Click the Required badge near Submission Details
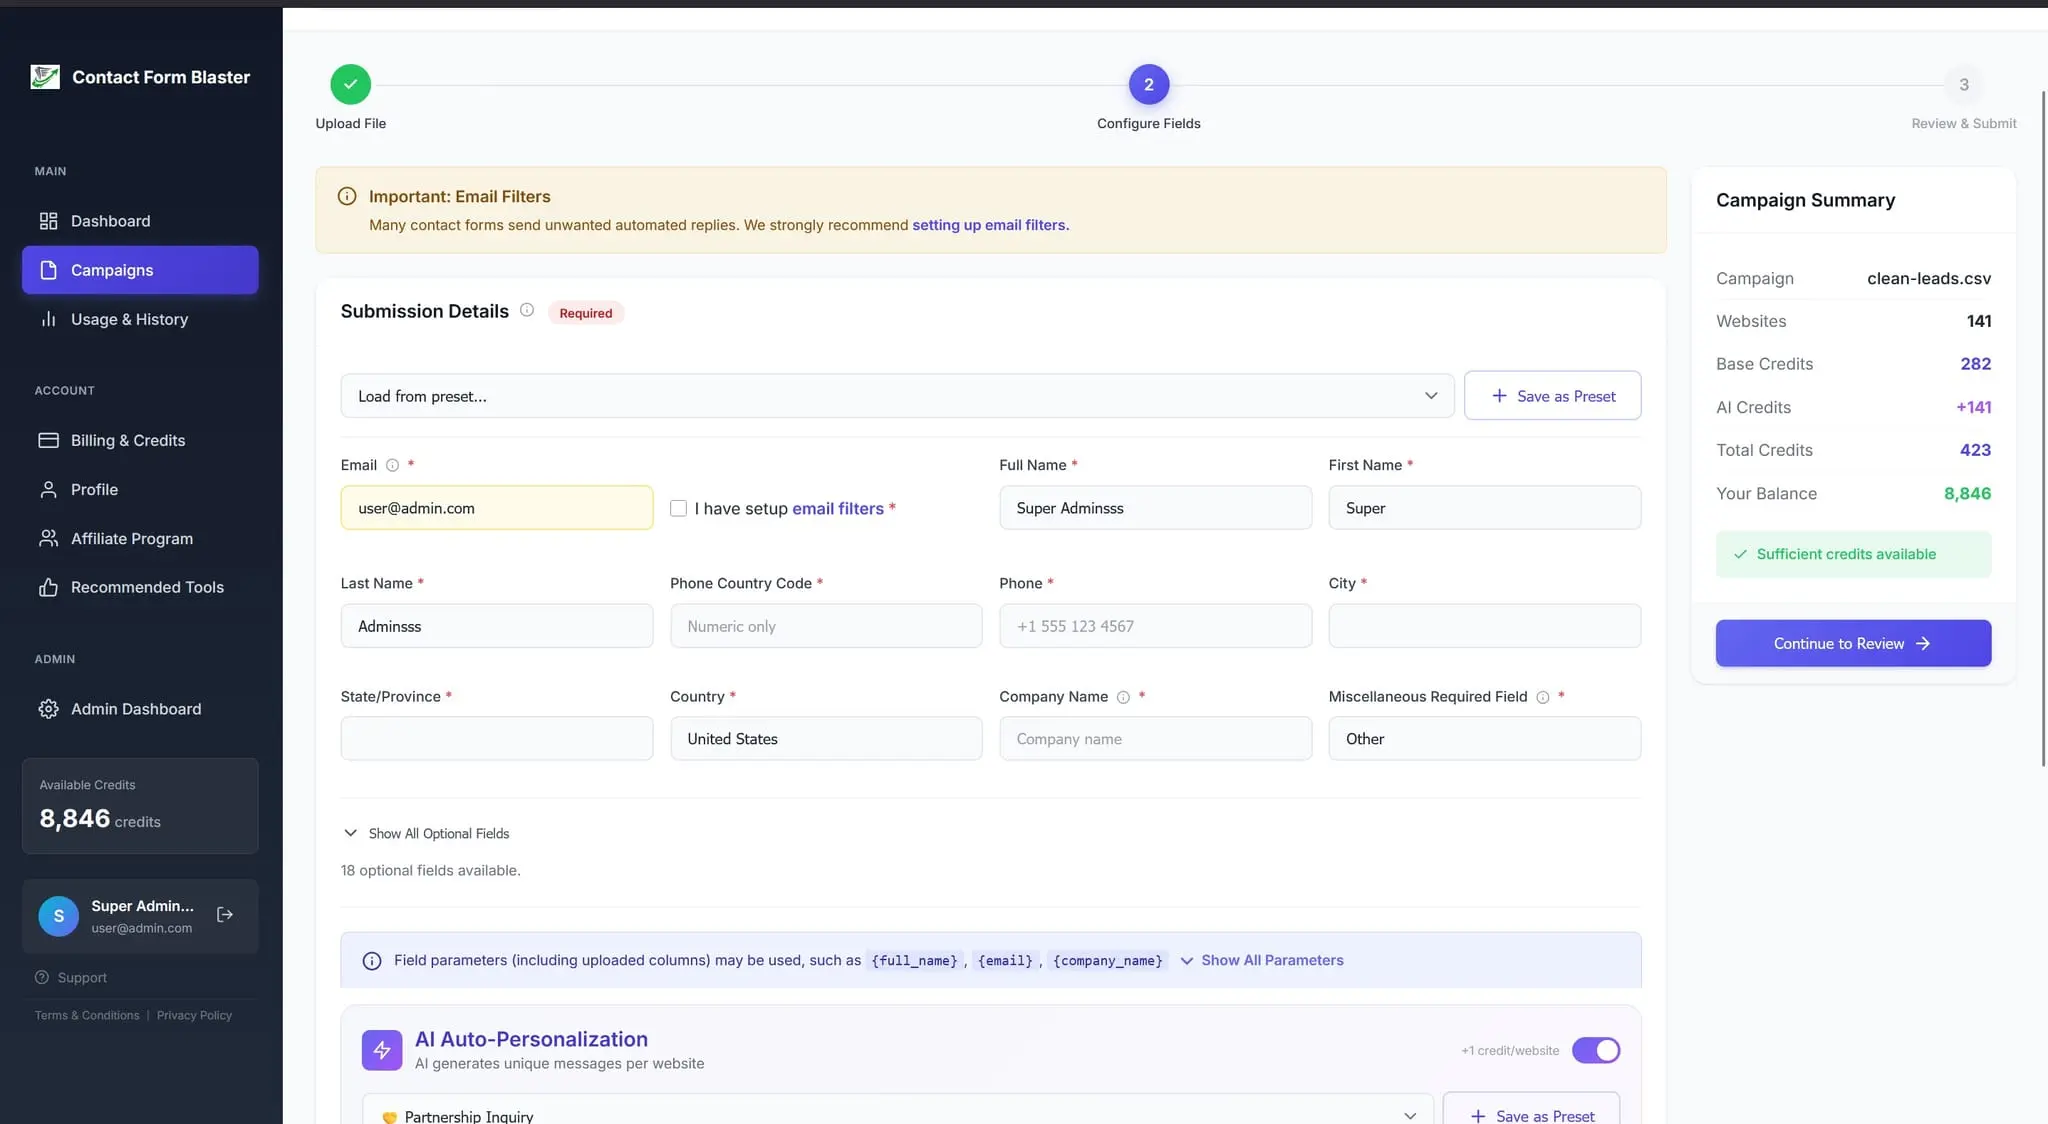 [x=586, y=313]
